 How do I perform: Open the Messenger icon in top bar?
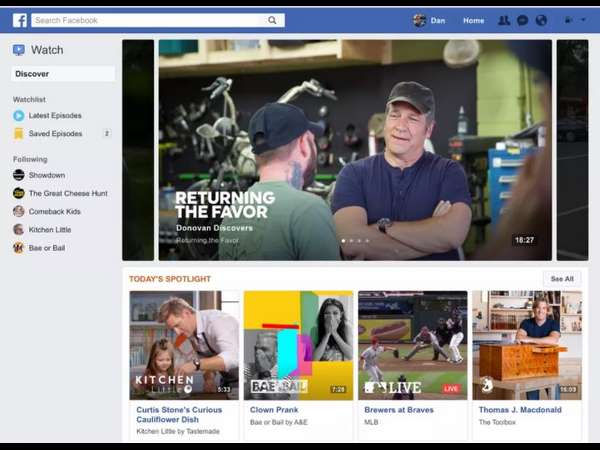522,20
